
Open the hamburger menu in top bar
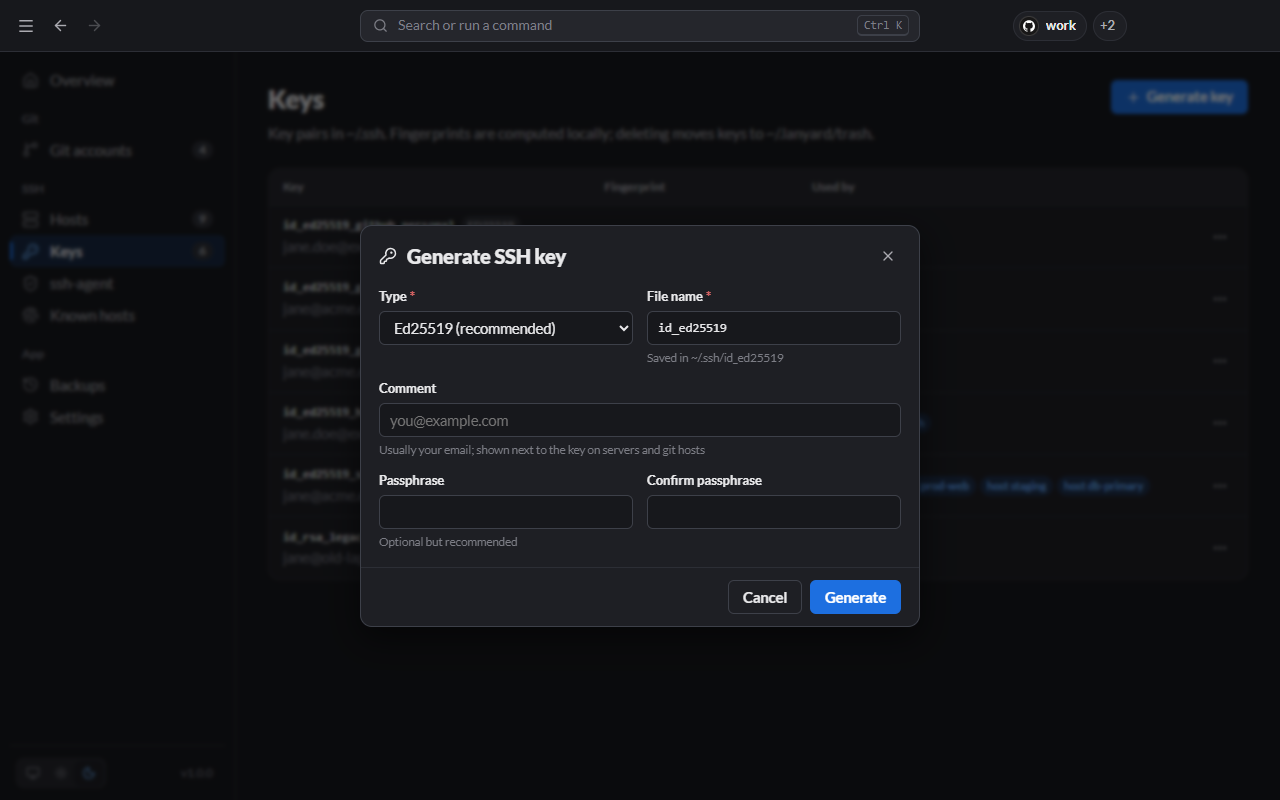pyautogui.click(x=26, y=26)
